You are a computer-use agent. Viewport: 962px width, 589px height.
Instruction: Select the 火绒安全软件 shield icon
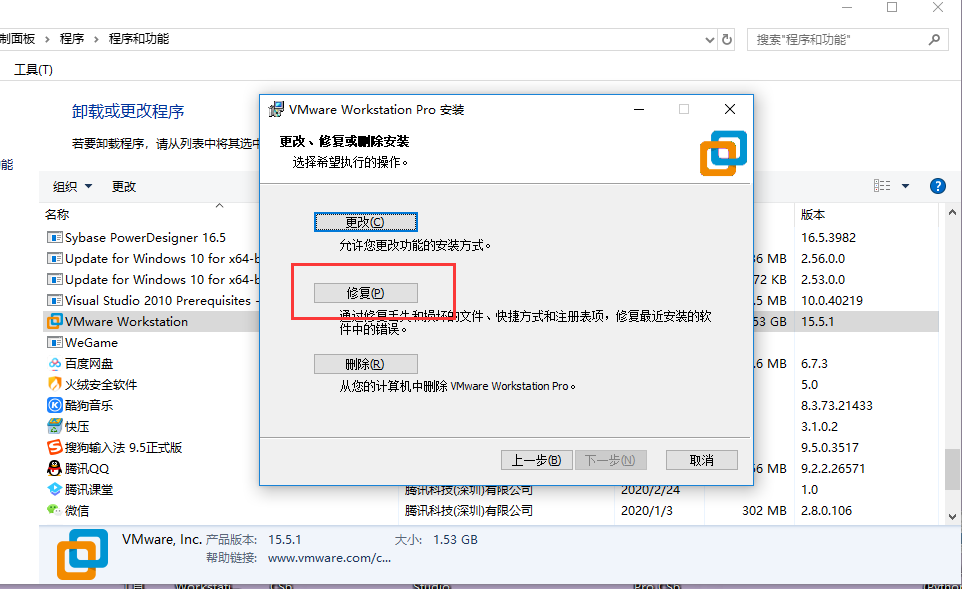[57, 383]
